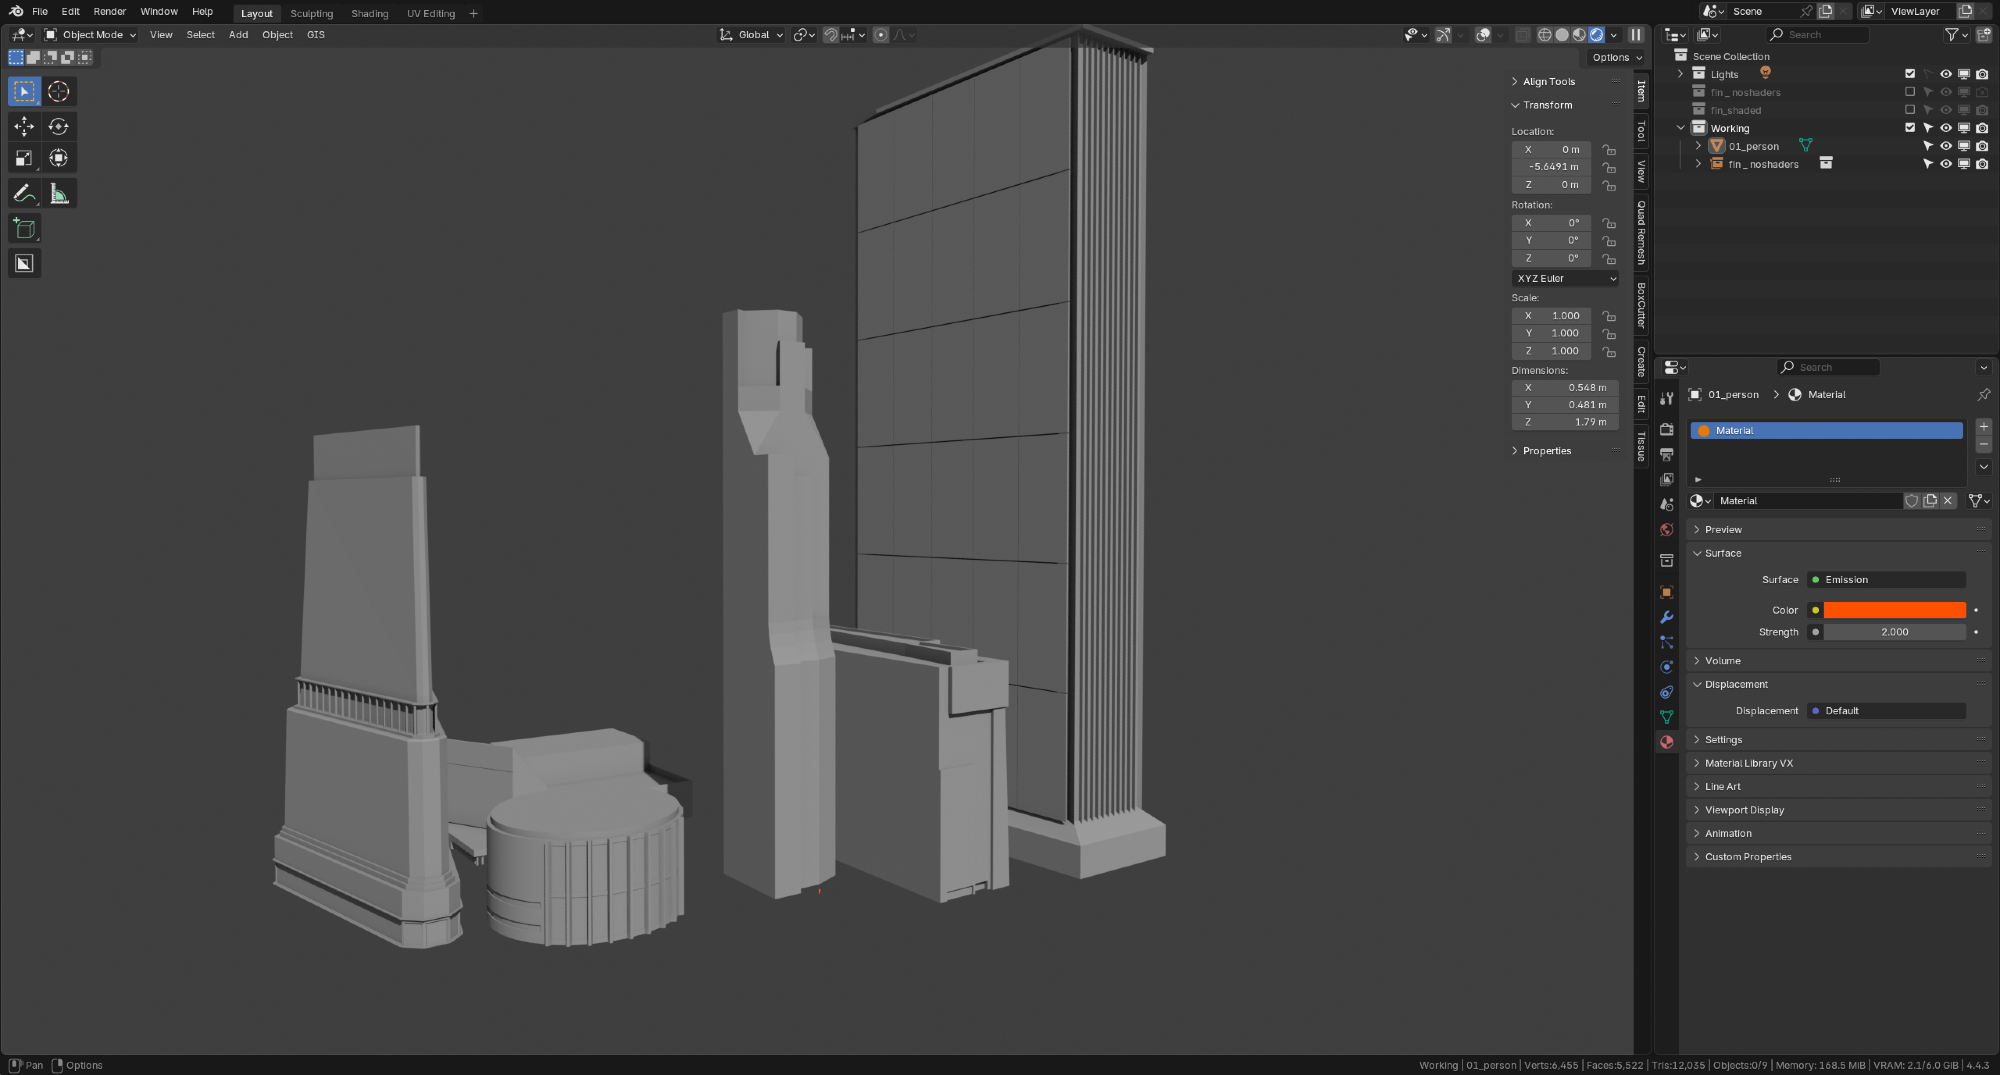
Task: Choose the Annotate tool
Action: [24, 194]
